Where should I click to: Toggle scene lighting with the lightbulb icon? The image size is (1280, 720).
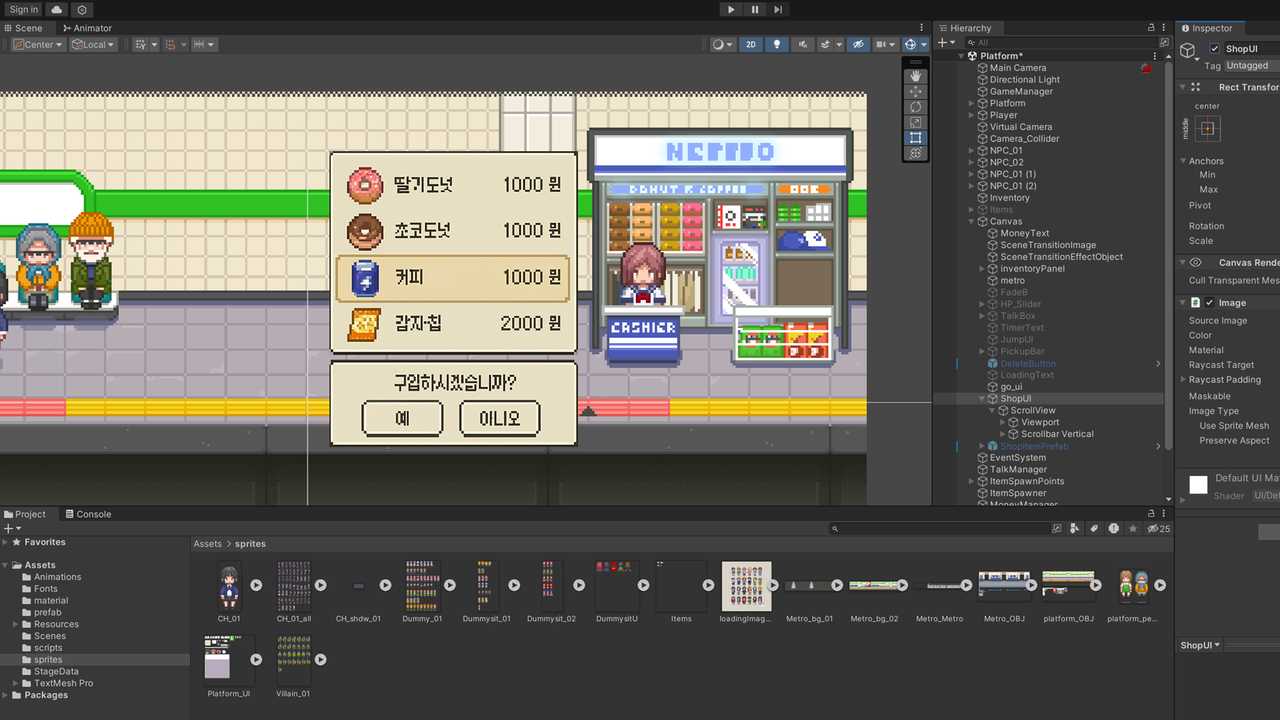776,45
